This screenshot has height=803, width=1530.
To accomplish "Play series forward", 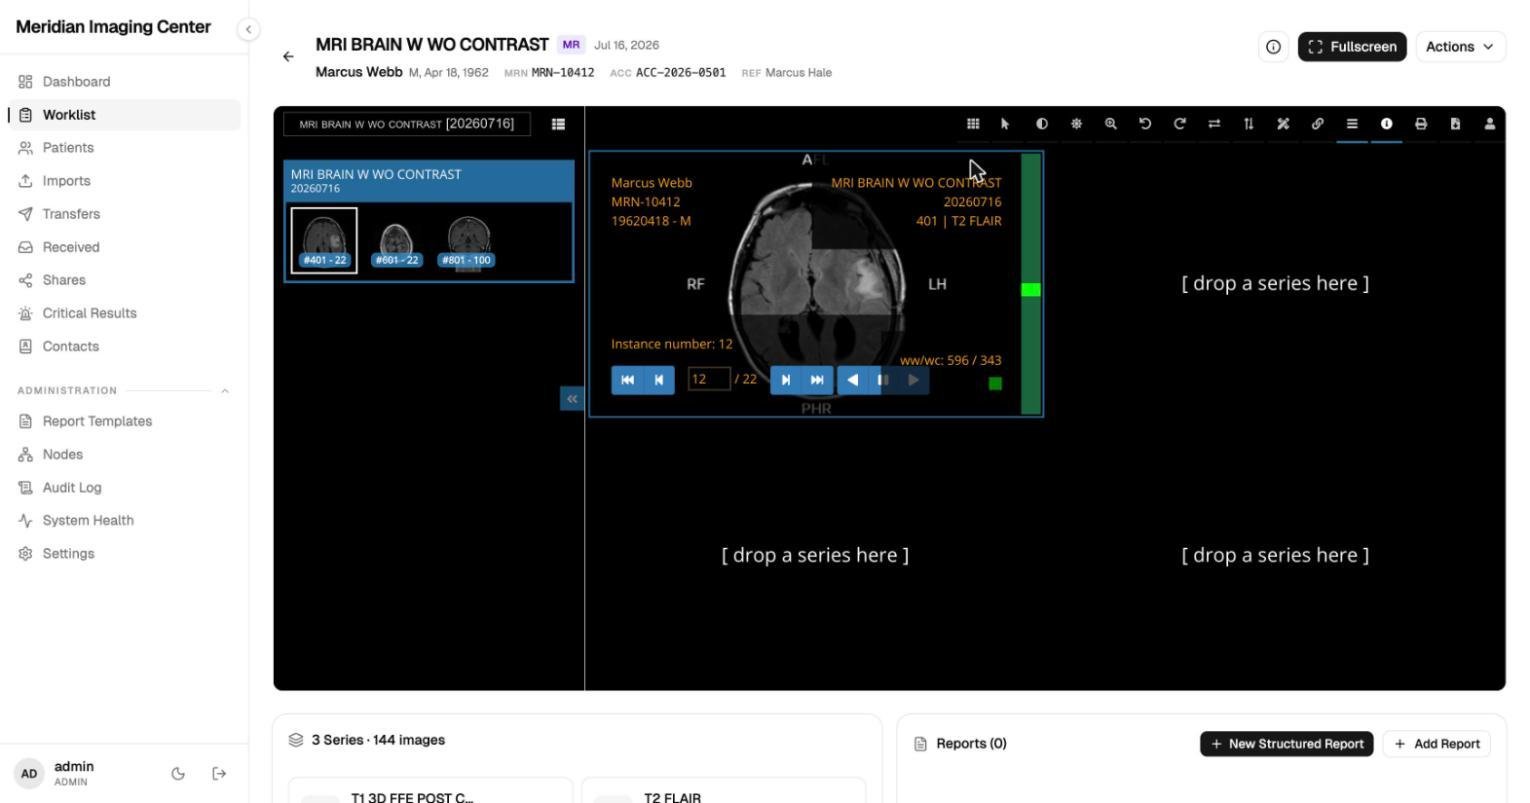I will [913, 380].
